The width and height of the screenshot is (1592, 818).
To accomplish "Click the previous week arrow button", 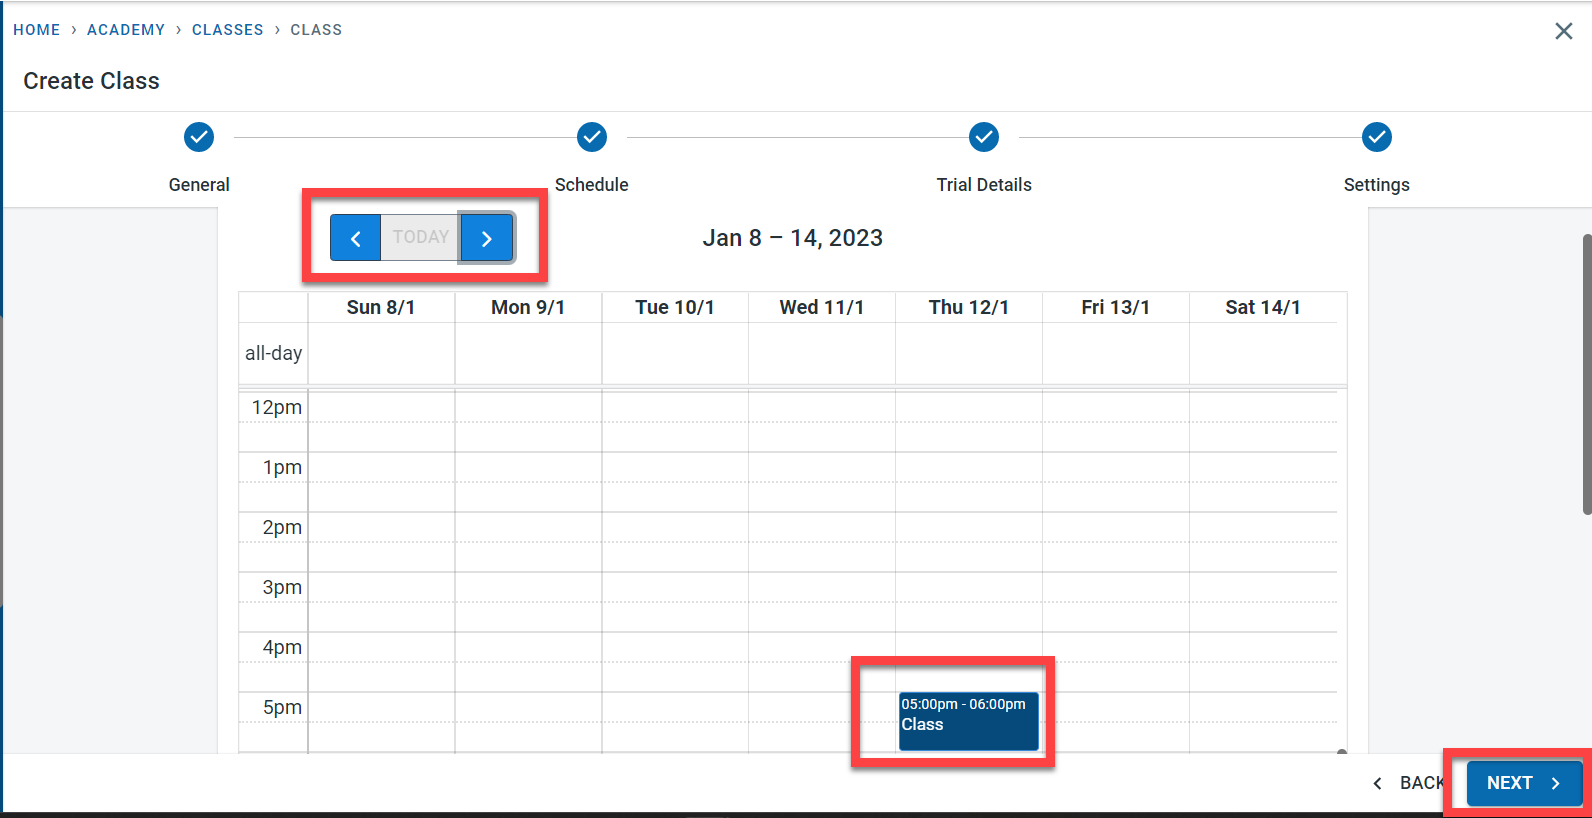I will click(355, 238).
